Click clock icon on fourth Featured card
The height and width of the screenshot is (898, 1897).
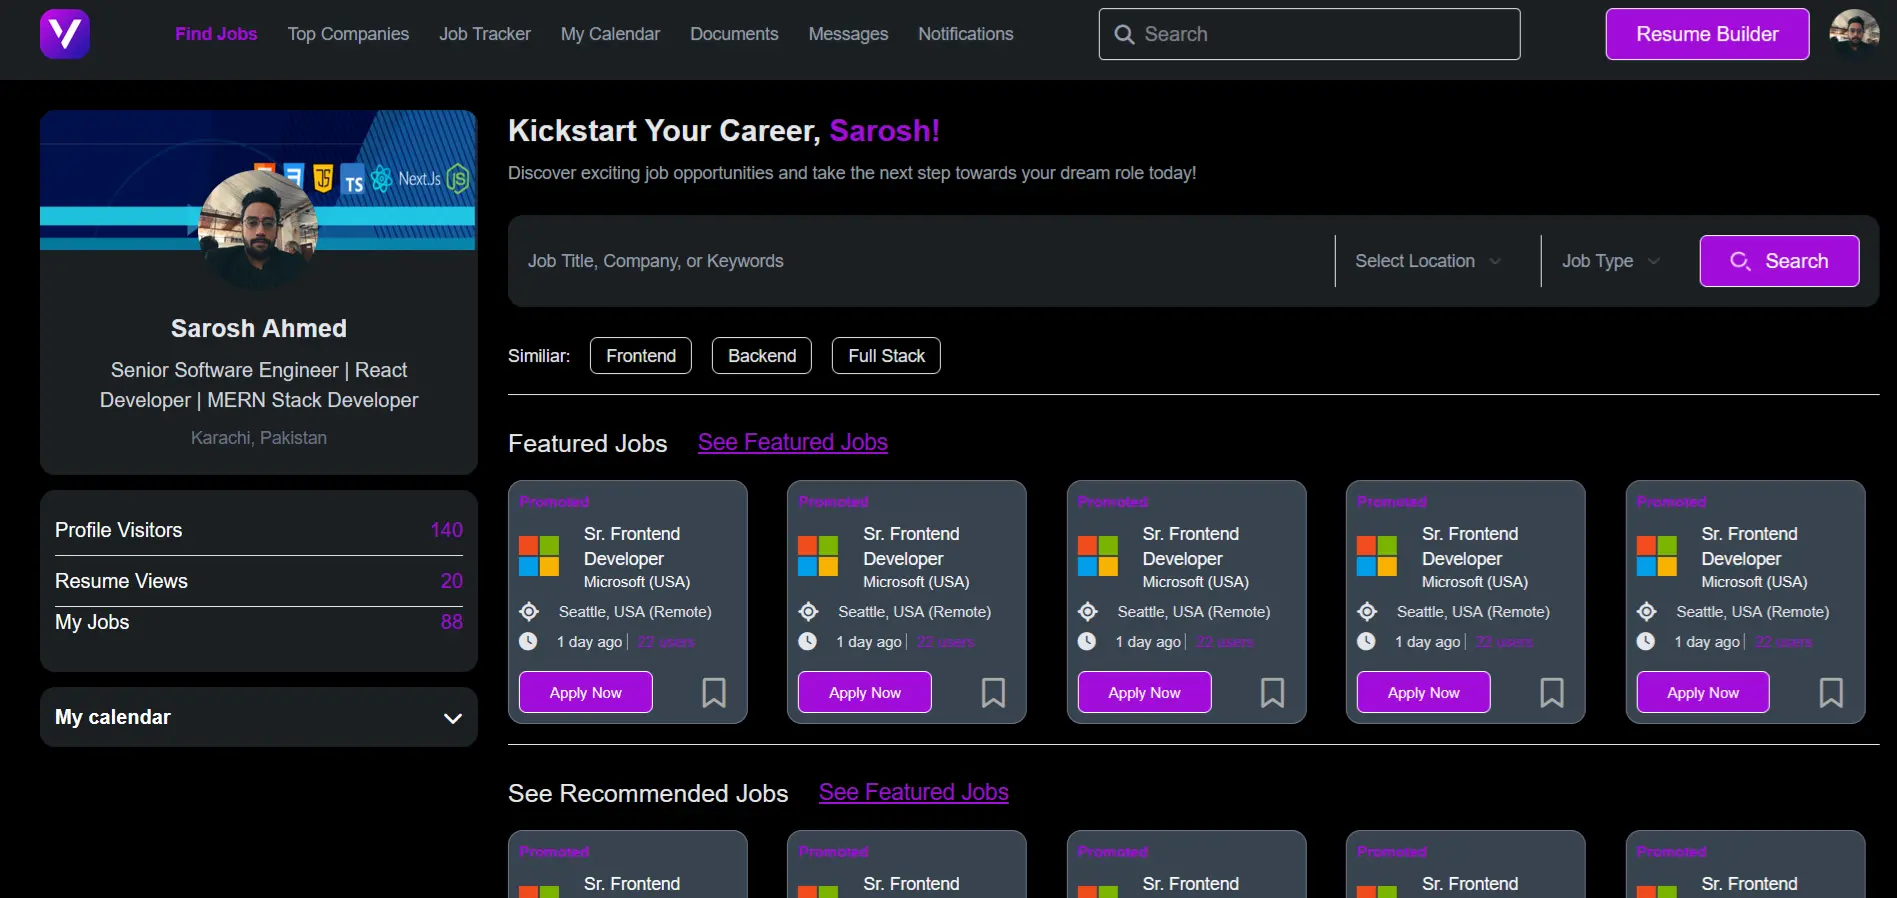coord(1366,641)
